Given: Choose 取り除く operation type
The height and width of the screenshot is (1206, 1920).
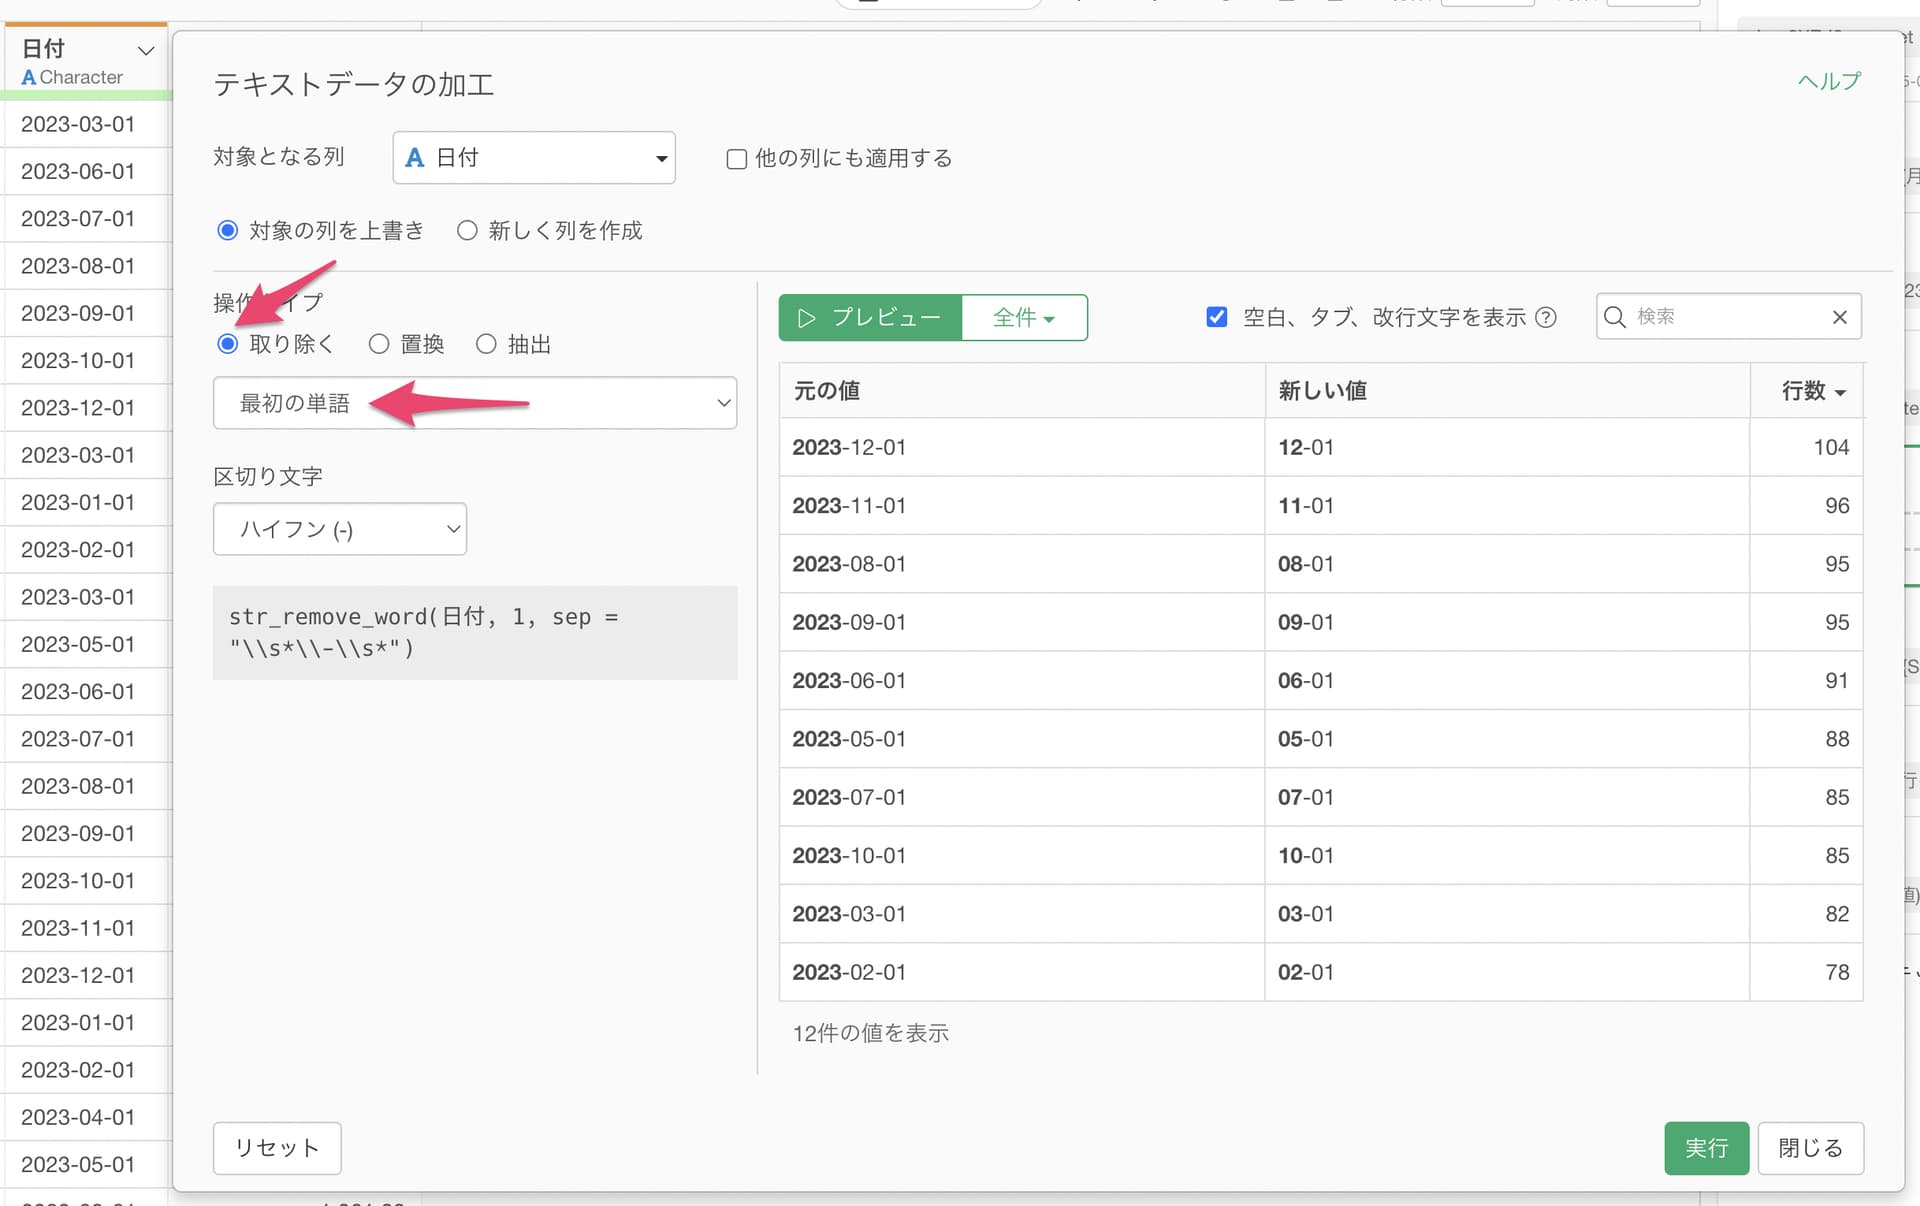Looking at the screenshot, I should click(228, 344).
